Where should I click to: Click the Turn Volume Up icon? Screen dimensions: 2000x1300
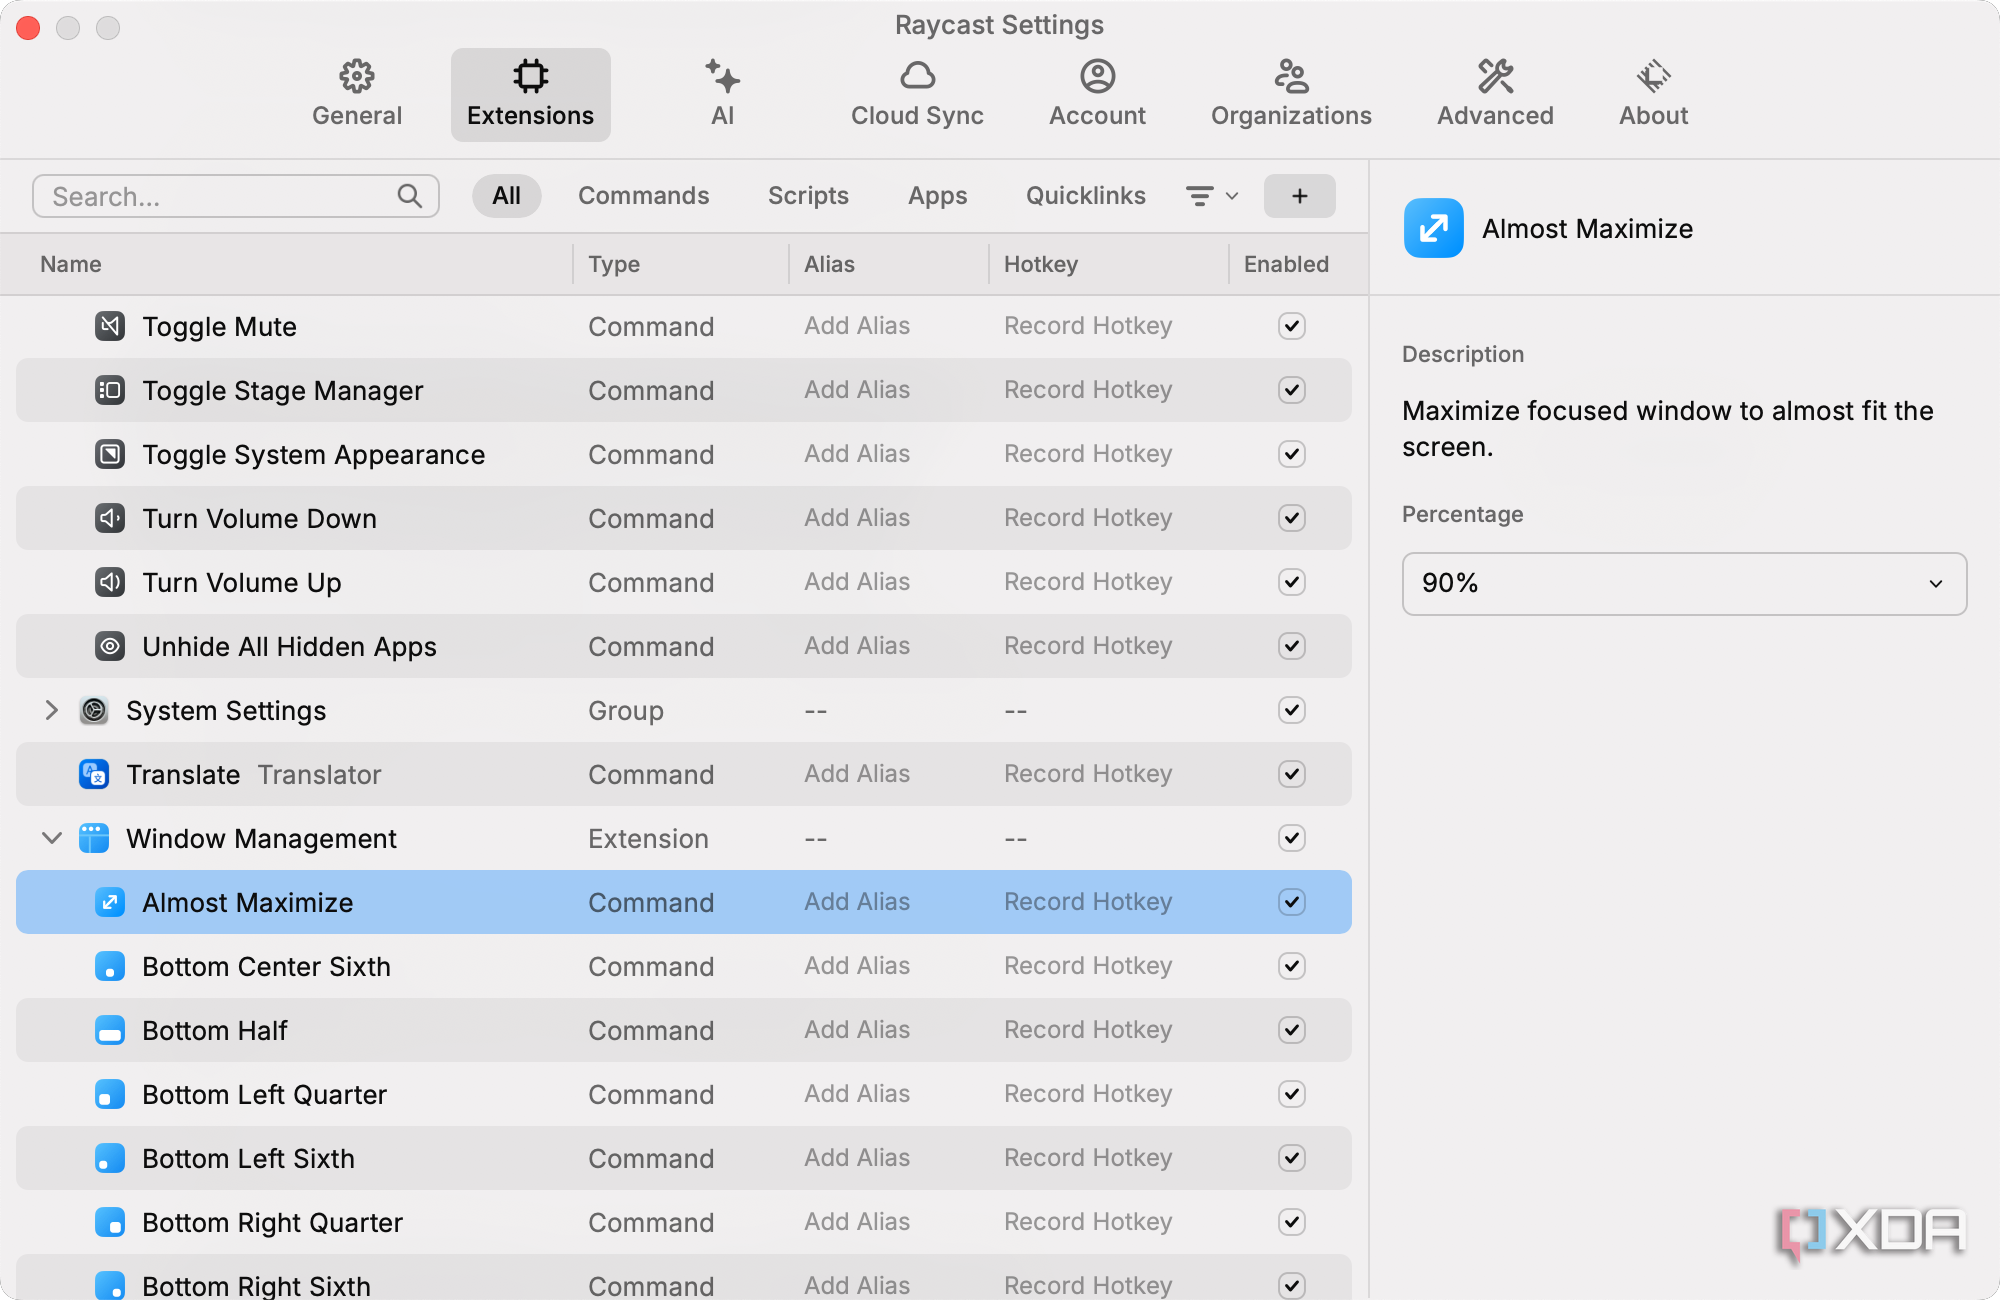(110, 582)
